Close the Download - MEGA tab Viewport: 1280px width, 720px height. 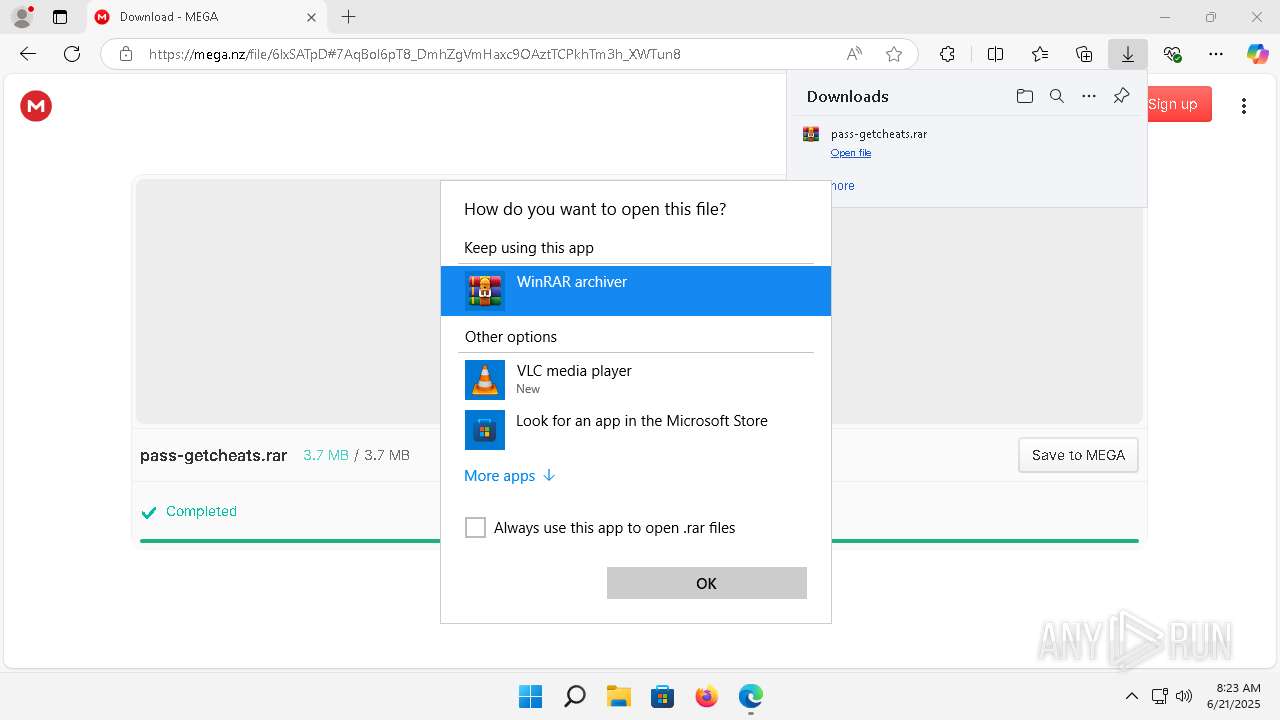[311, 17]
